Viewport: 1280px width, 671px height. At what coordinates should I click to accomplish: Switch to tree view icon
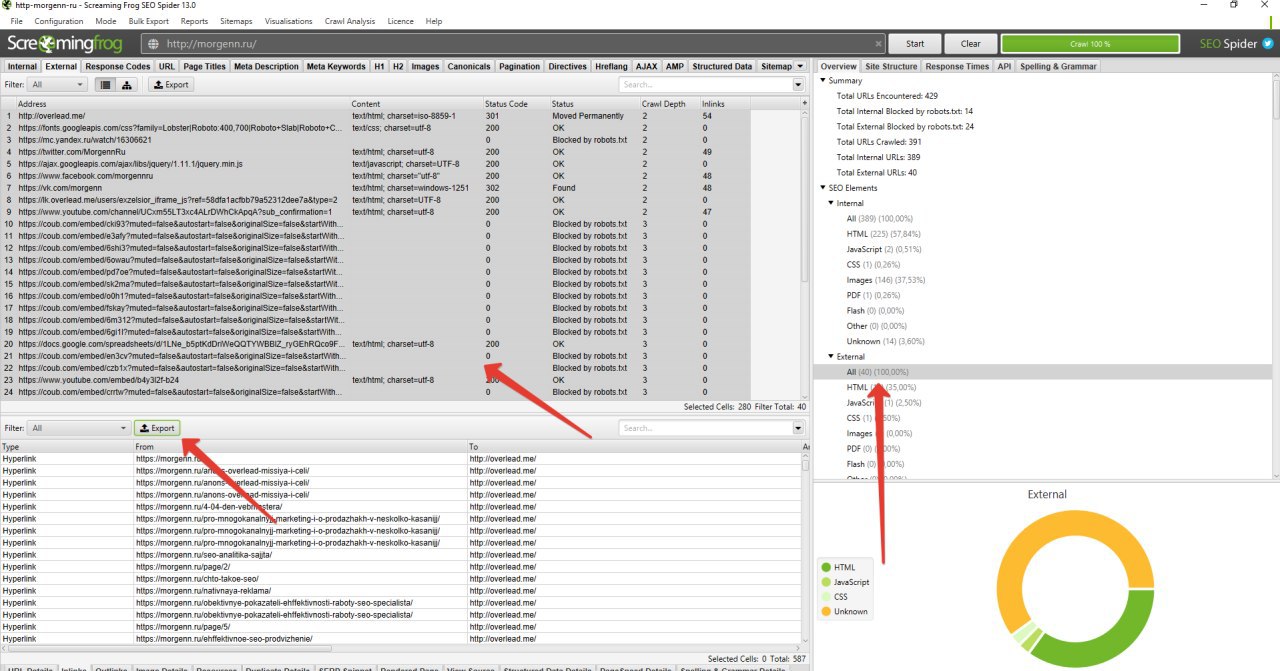pos(127,85)
